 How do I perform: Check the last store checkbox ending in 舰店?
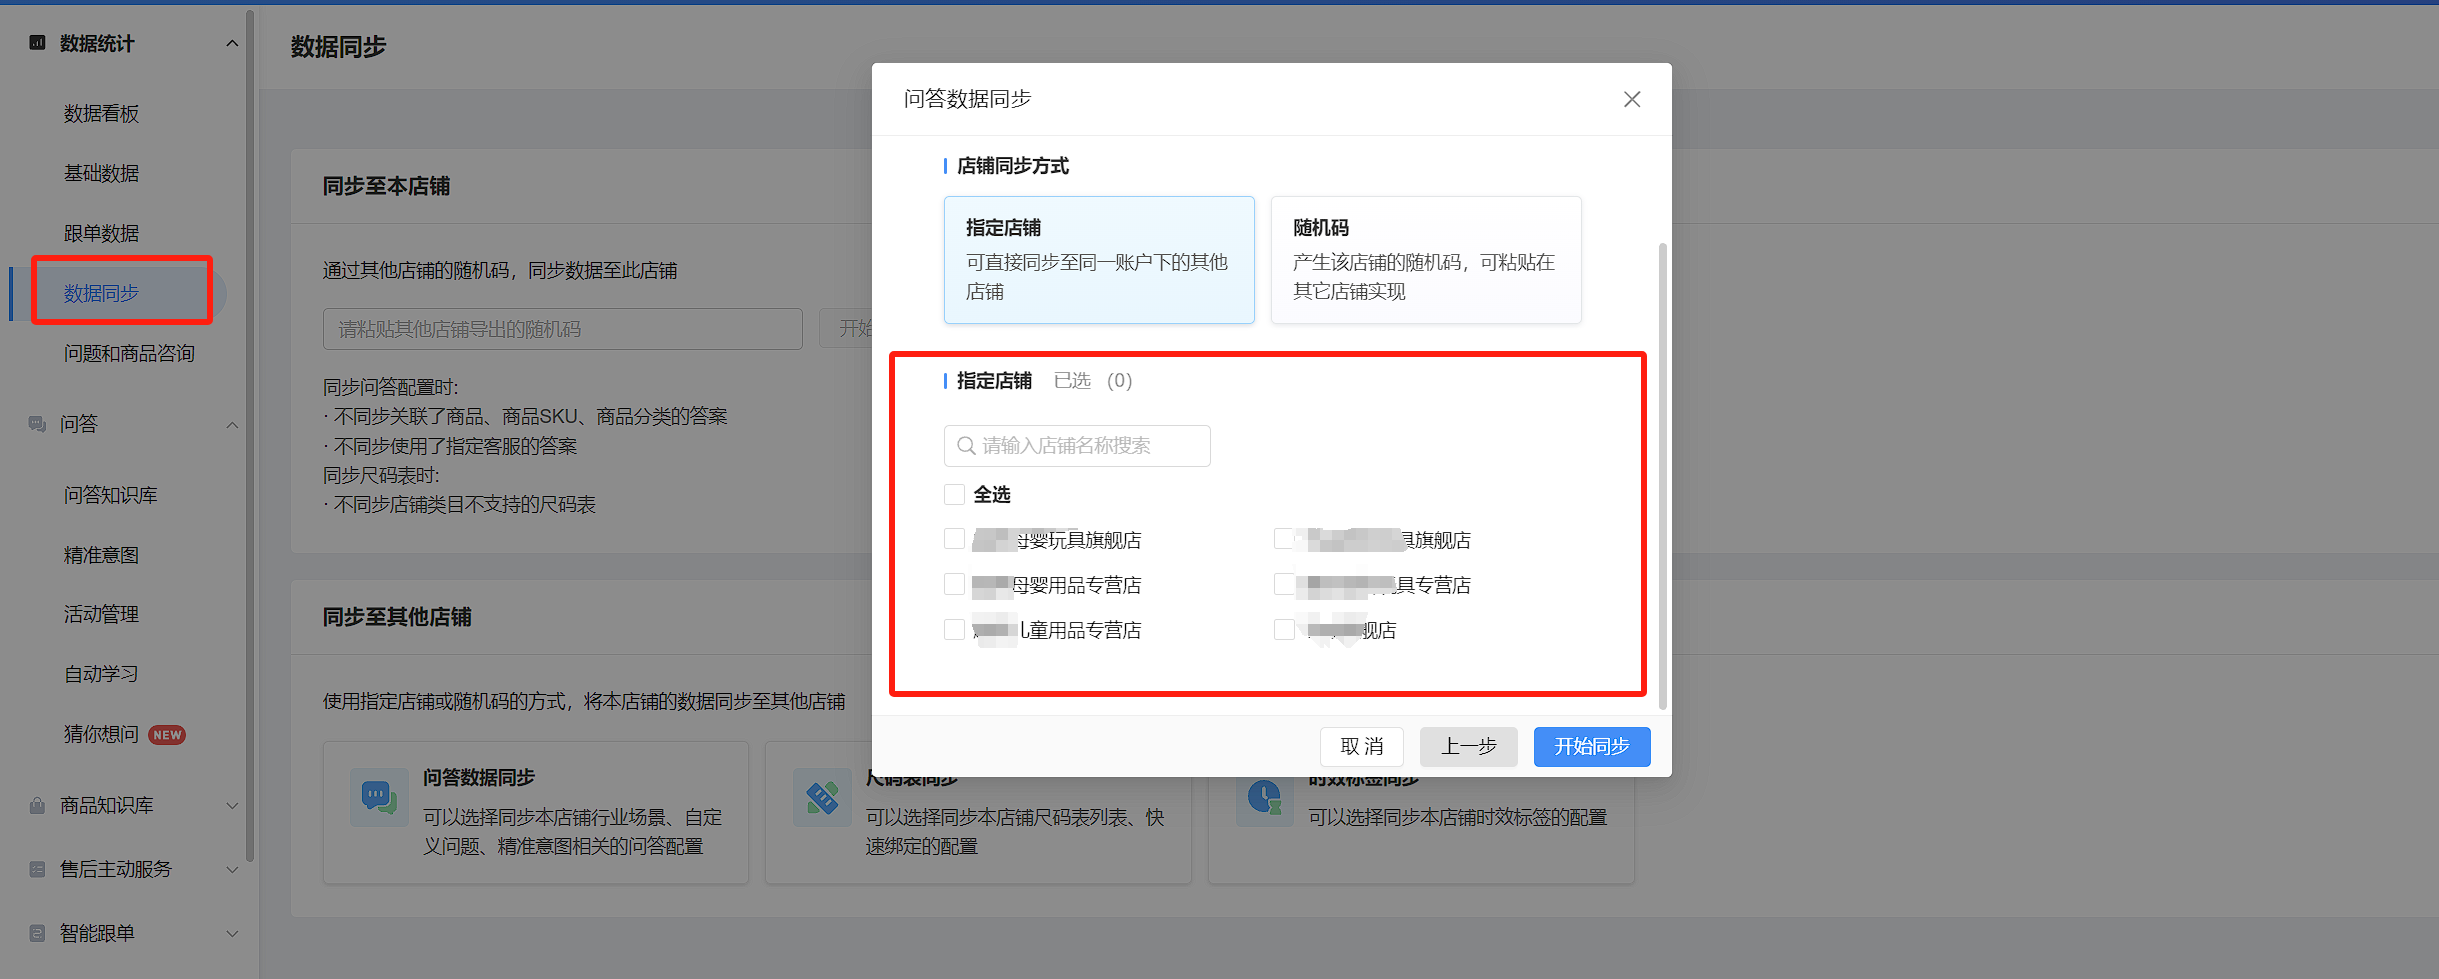click(x=1284, y=629)
